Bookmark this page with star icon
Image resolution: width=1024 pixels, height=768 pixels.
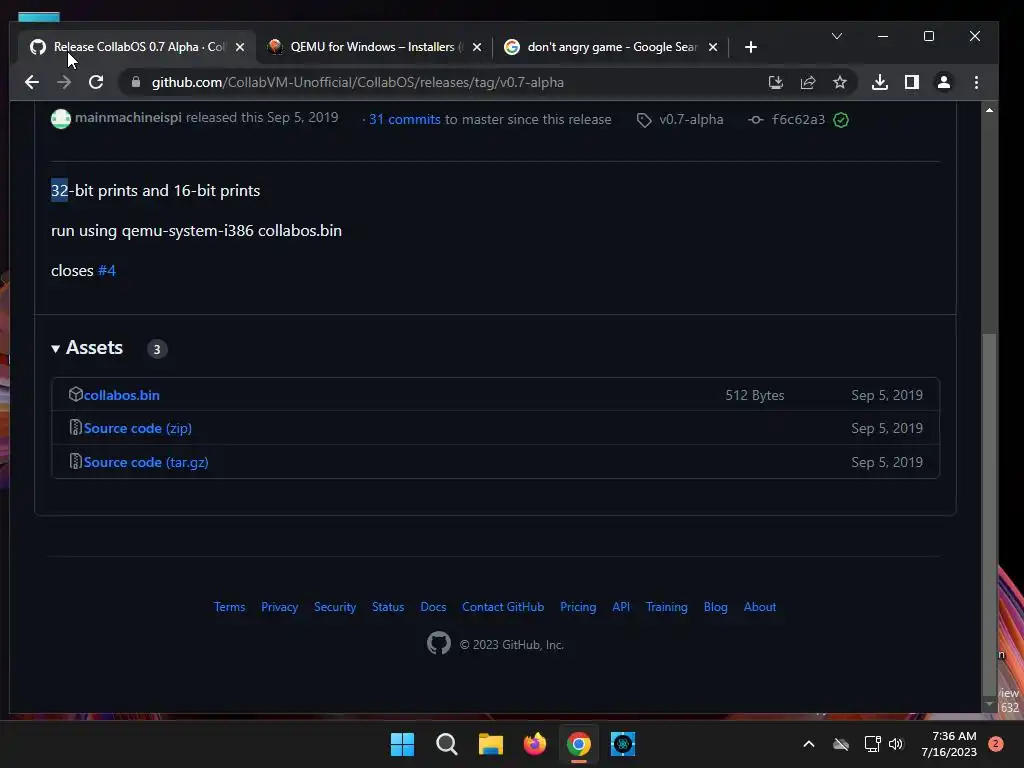point(840,82)
